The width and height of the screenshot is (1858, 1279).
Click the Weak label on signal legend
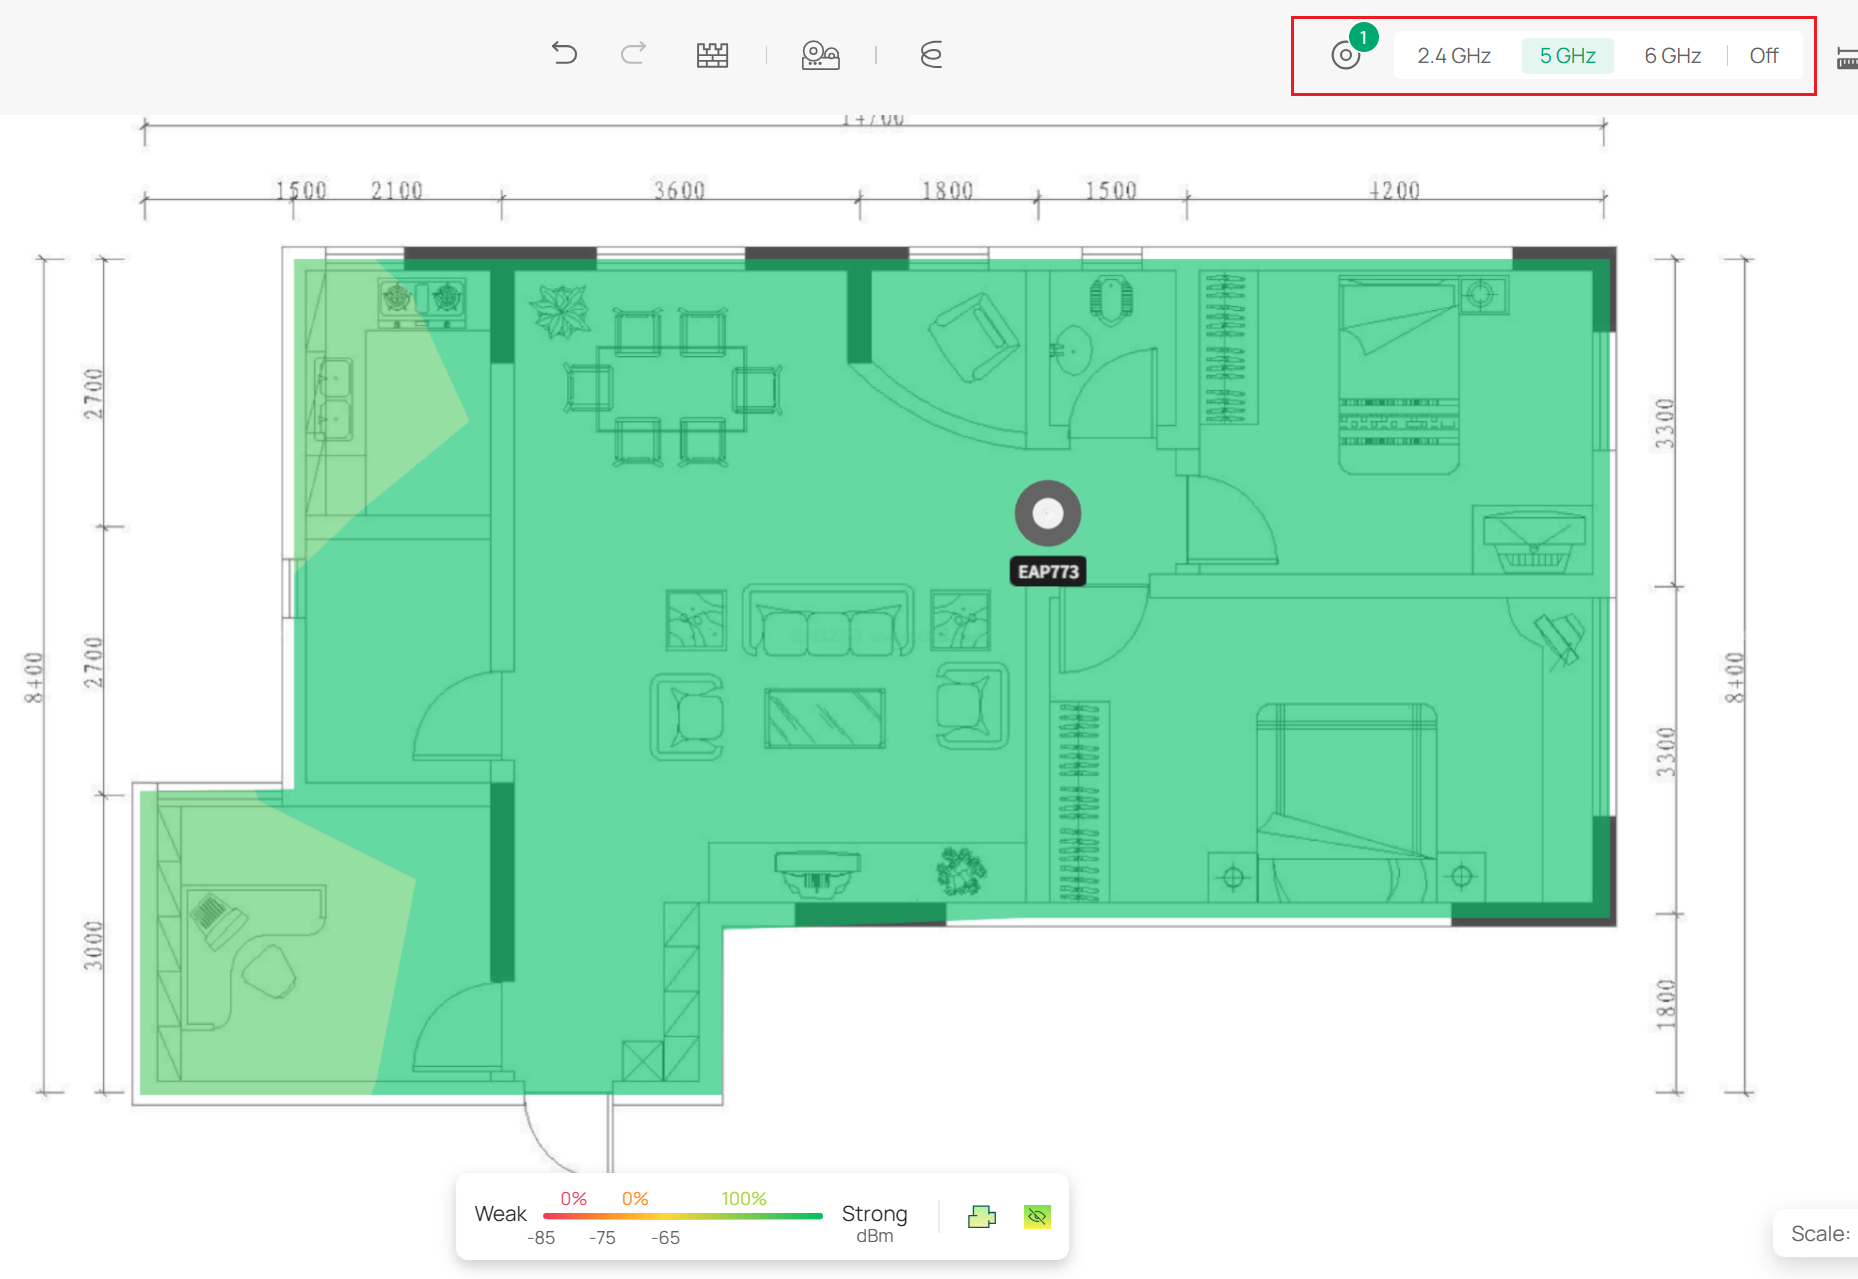(500, 1214)
